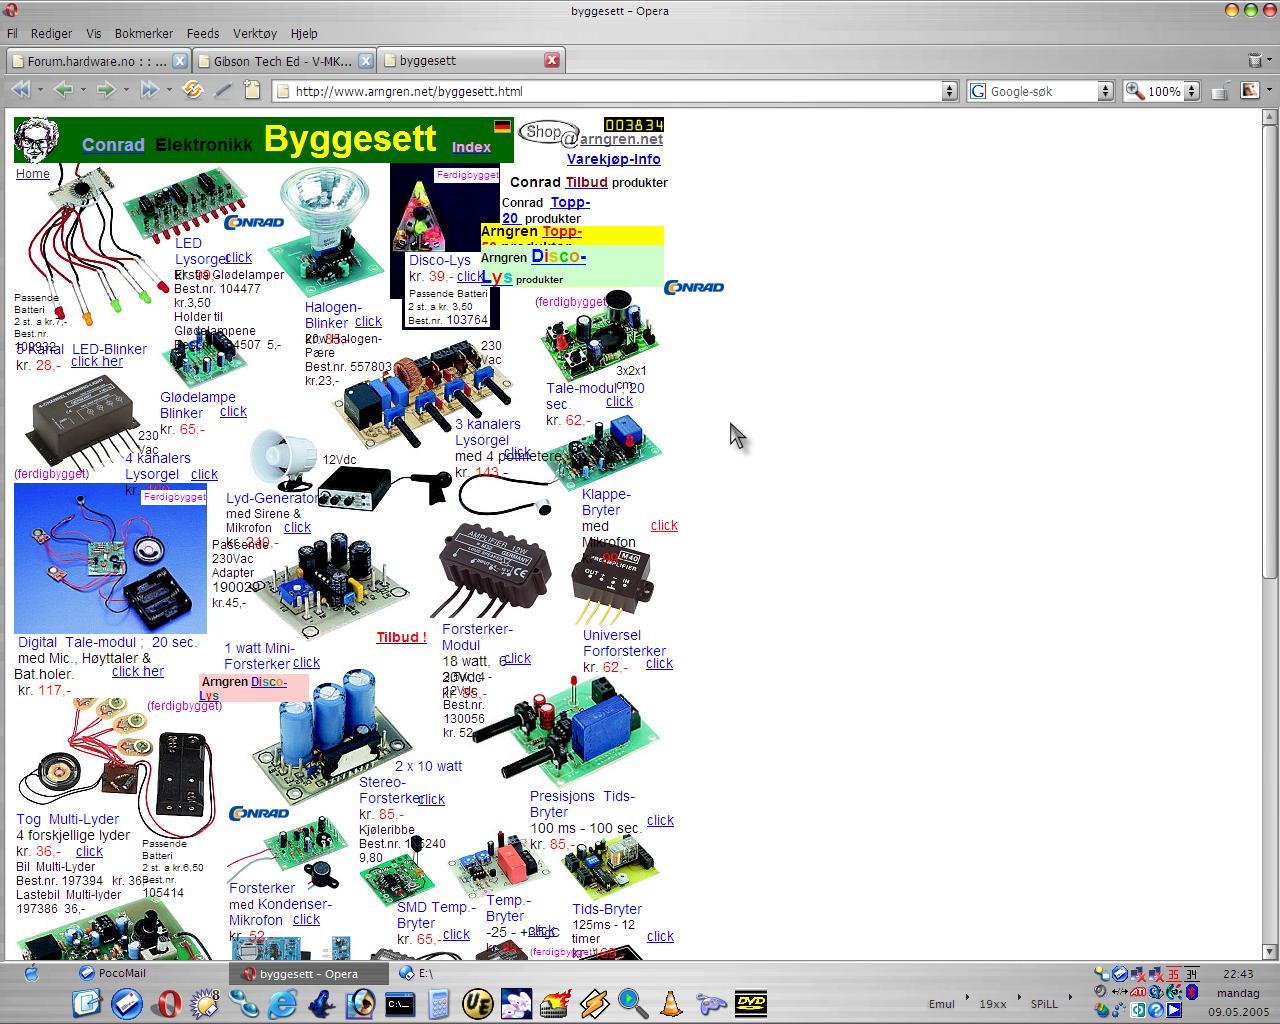1280x1024 pixels.
Task: Open the closed tabs trash can
Action: [1255, 60]
